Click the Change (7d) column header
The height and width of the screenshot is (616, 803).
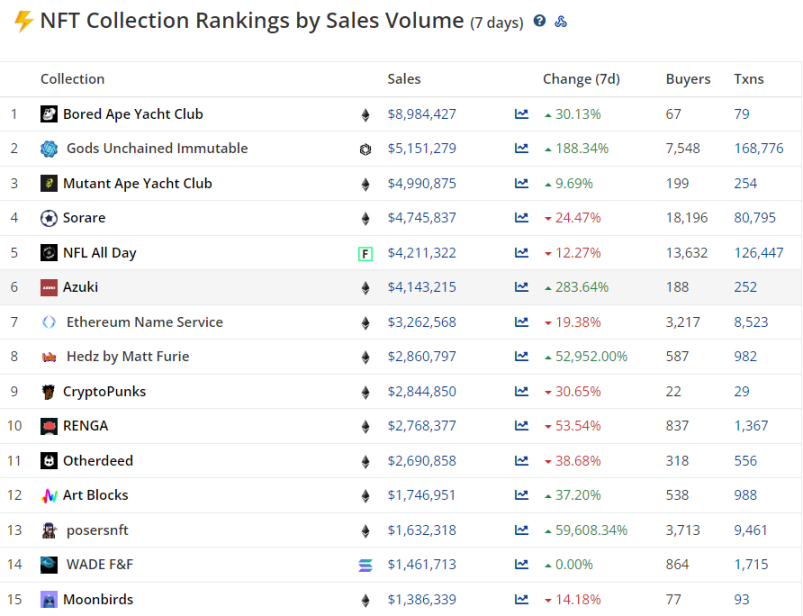click(x=581, y=79)
